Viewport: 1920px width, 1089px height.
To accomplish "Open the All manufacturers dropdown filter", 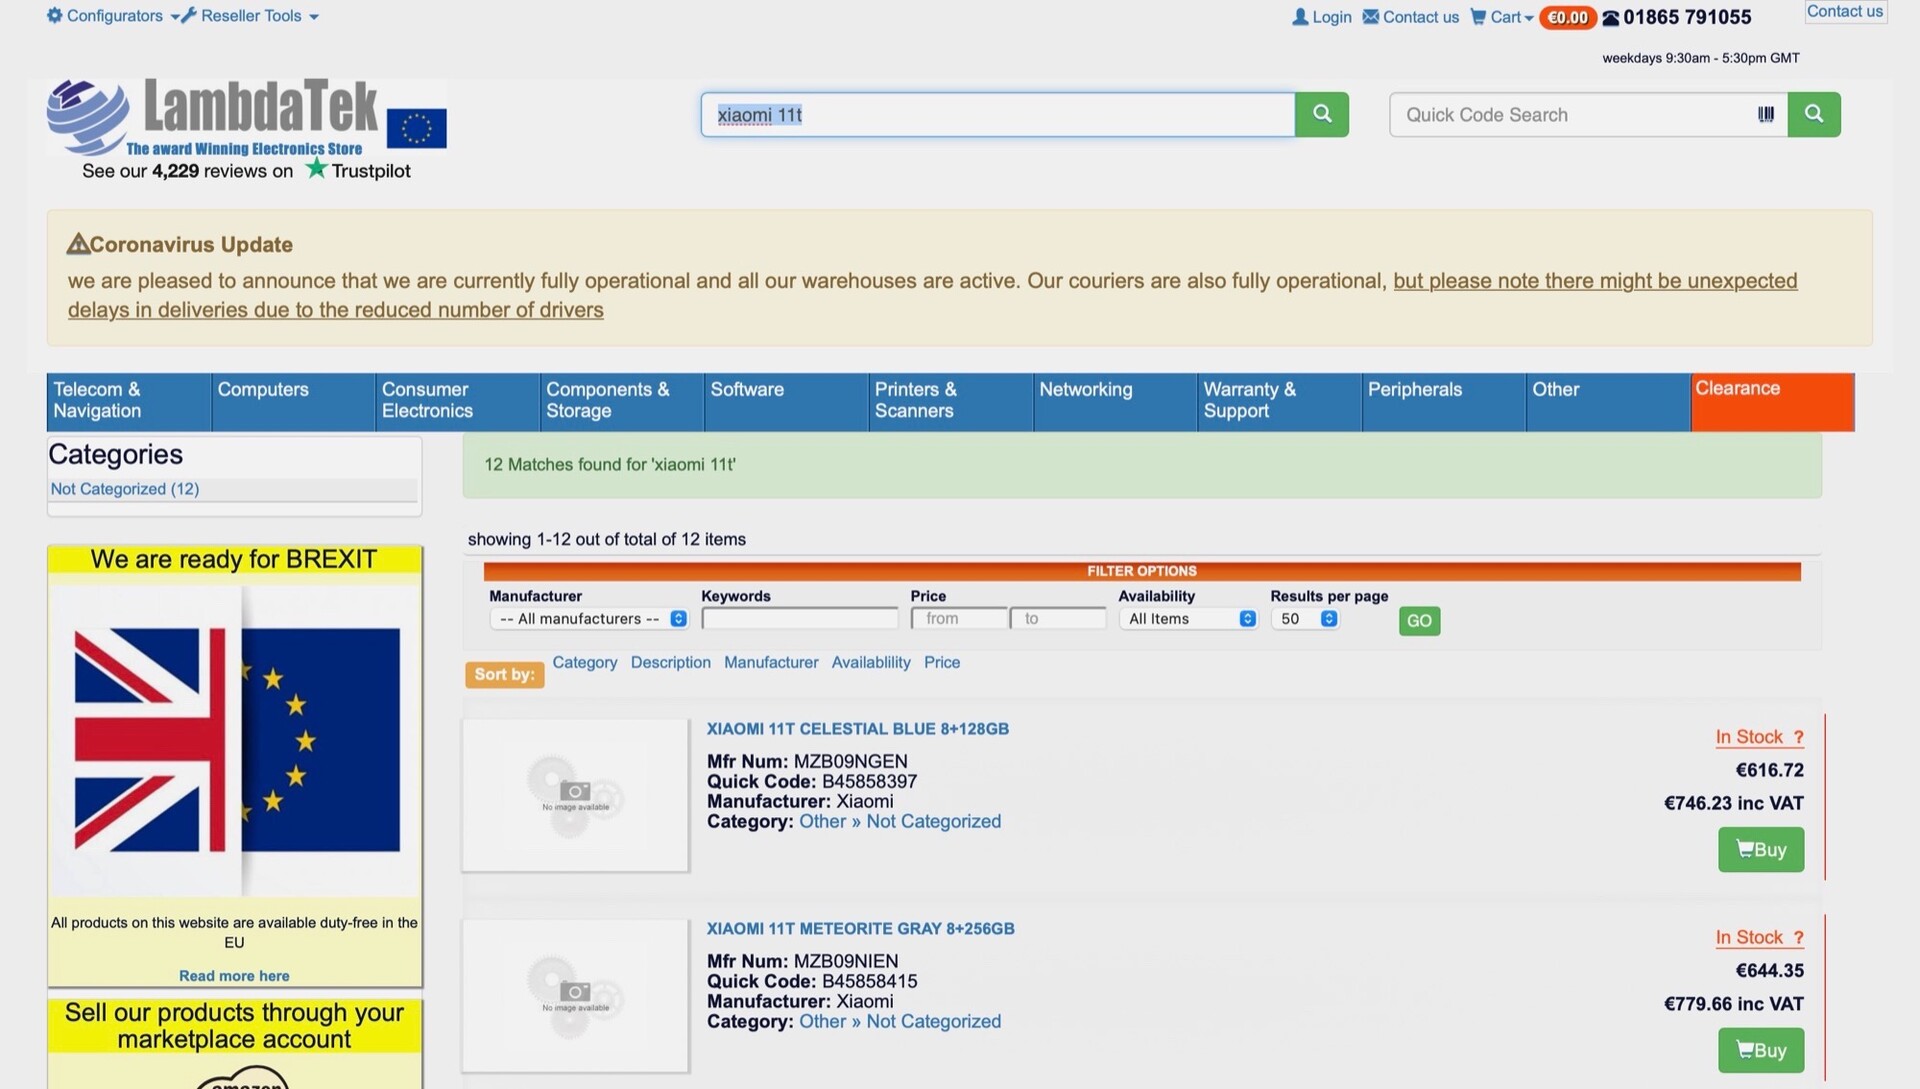I will [x=588, y=619].
